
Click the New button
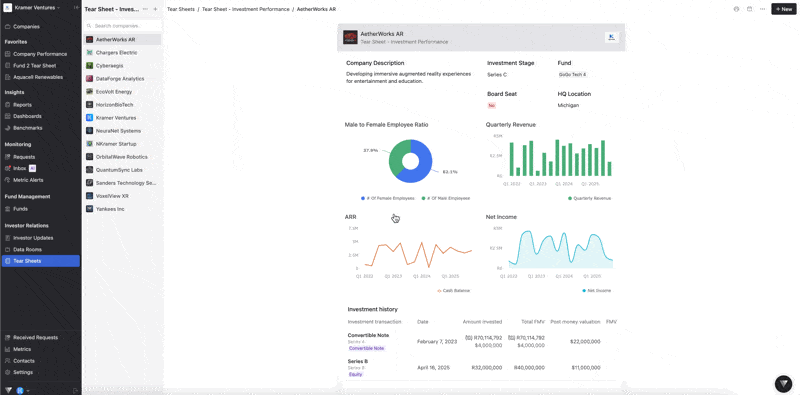coord(784,9)
